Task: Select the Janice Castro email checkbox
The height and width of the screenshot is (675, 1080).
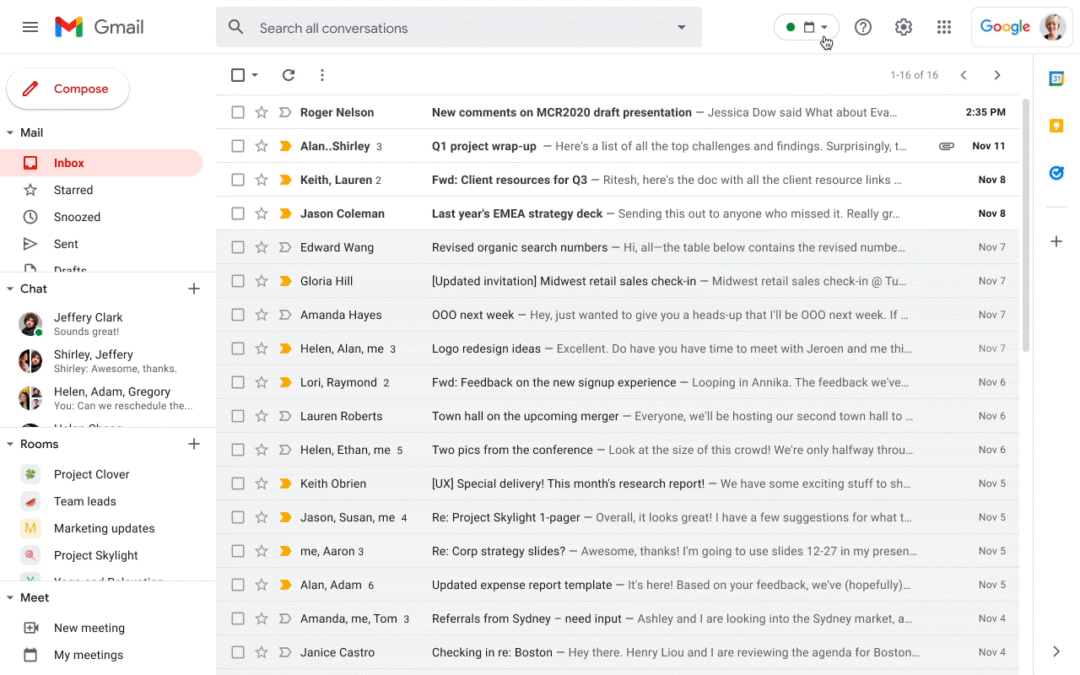Action: tap(238, 652)
